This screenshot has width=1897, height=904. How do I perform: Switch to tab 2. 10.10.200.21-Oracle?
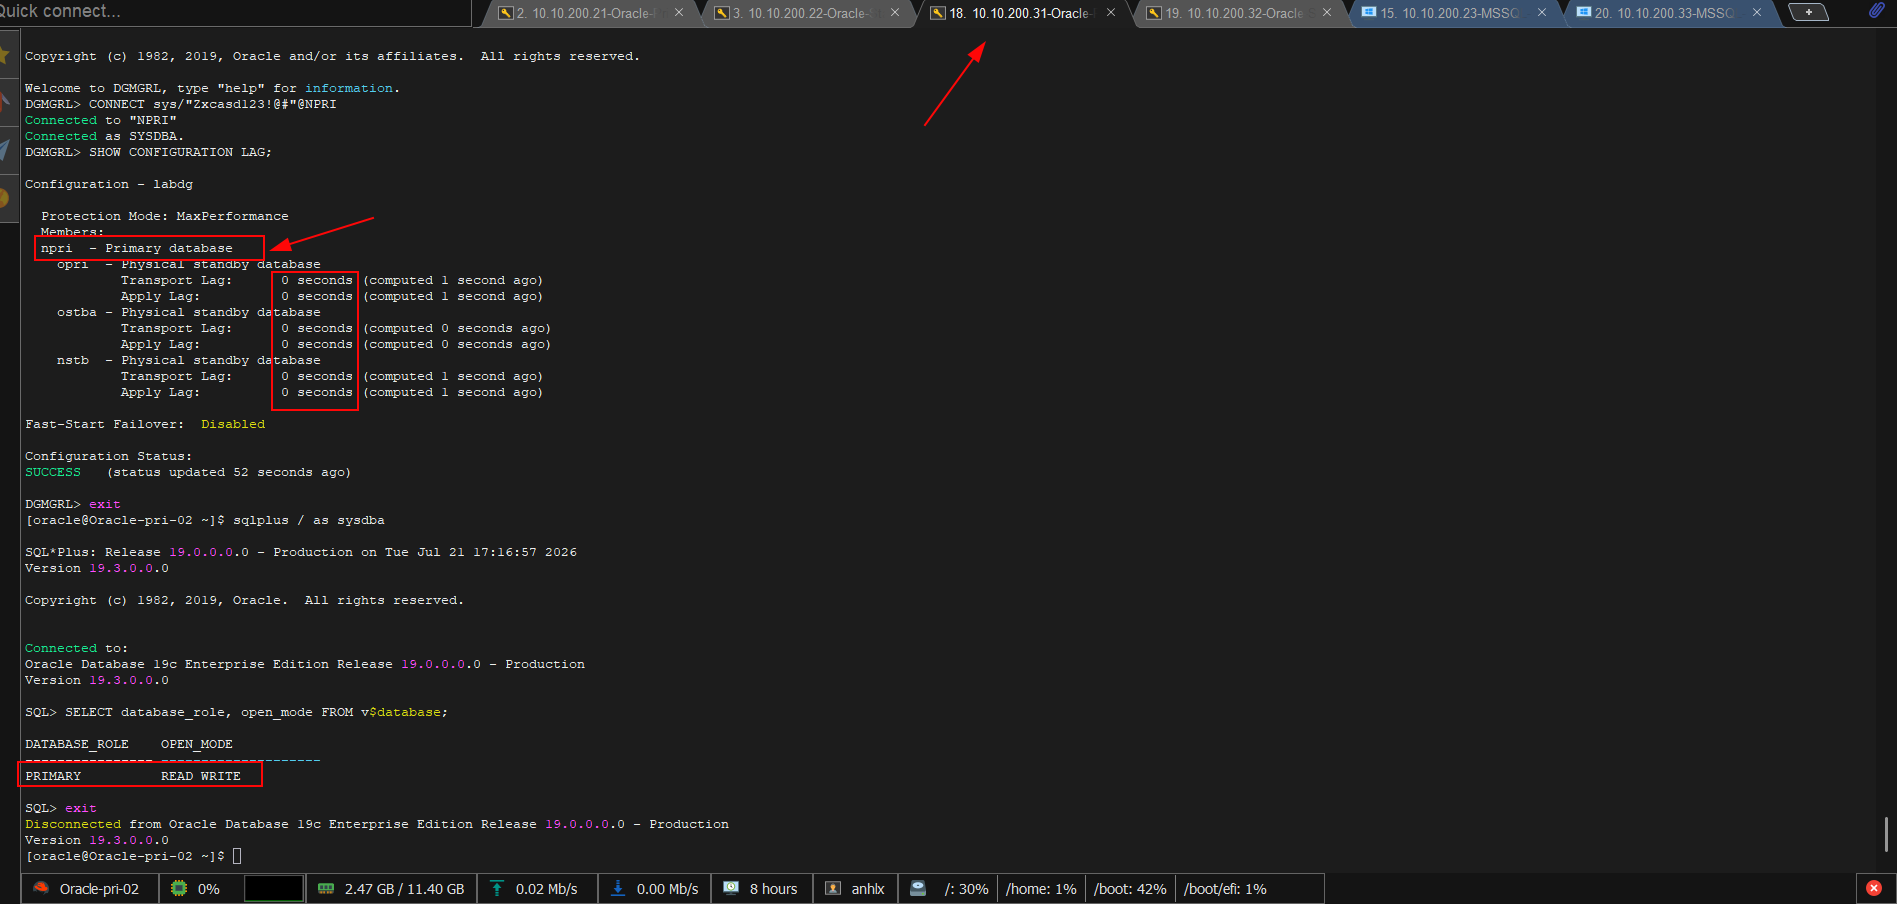(x=590, y=13)
